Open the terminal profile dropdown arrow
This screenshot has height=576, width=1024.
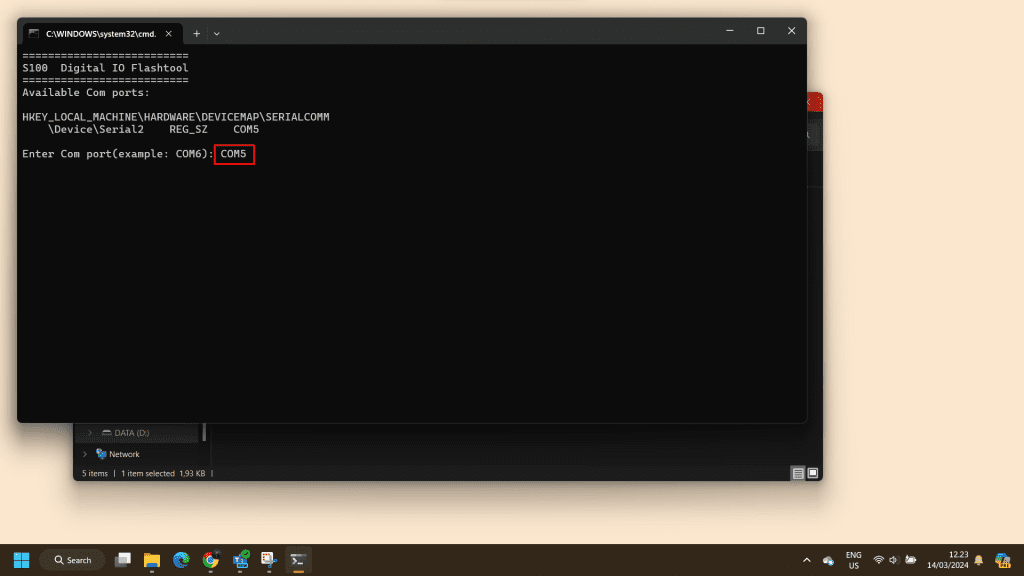coord(216,33)
